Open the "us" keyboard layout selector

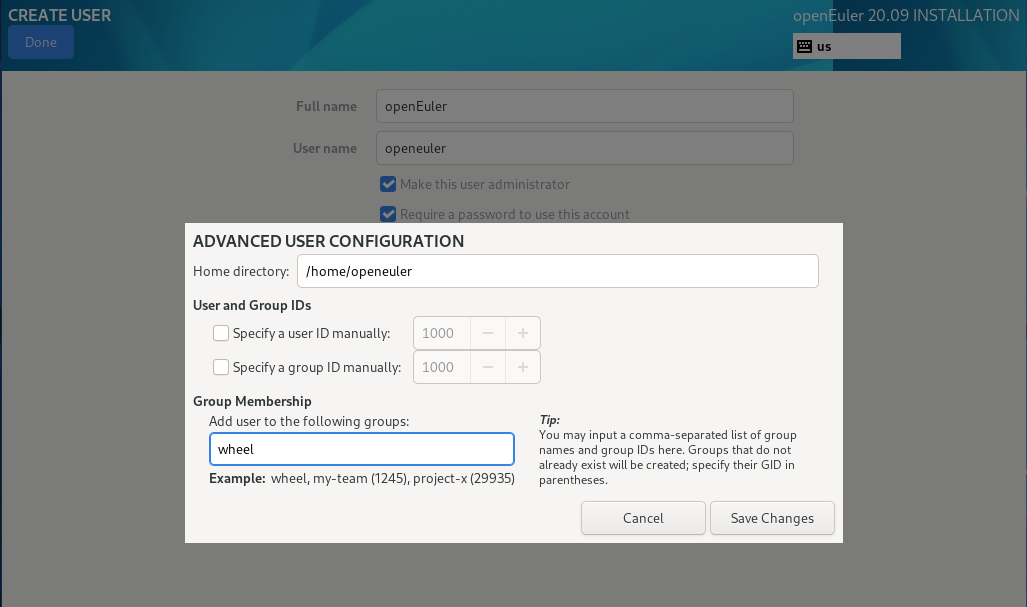846,46
